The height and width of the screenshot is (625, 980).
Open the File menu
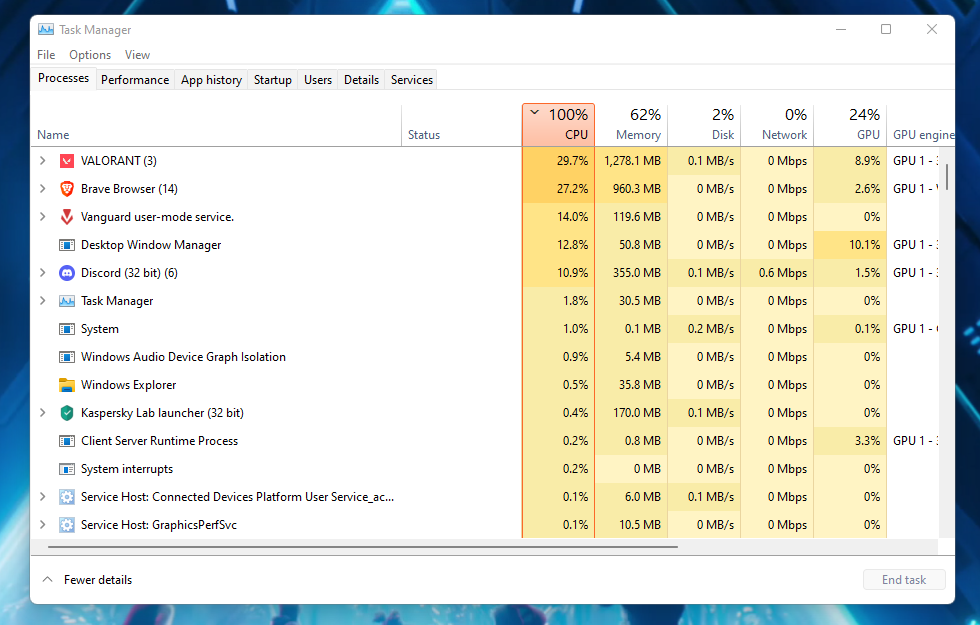tap(46, 55)
